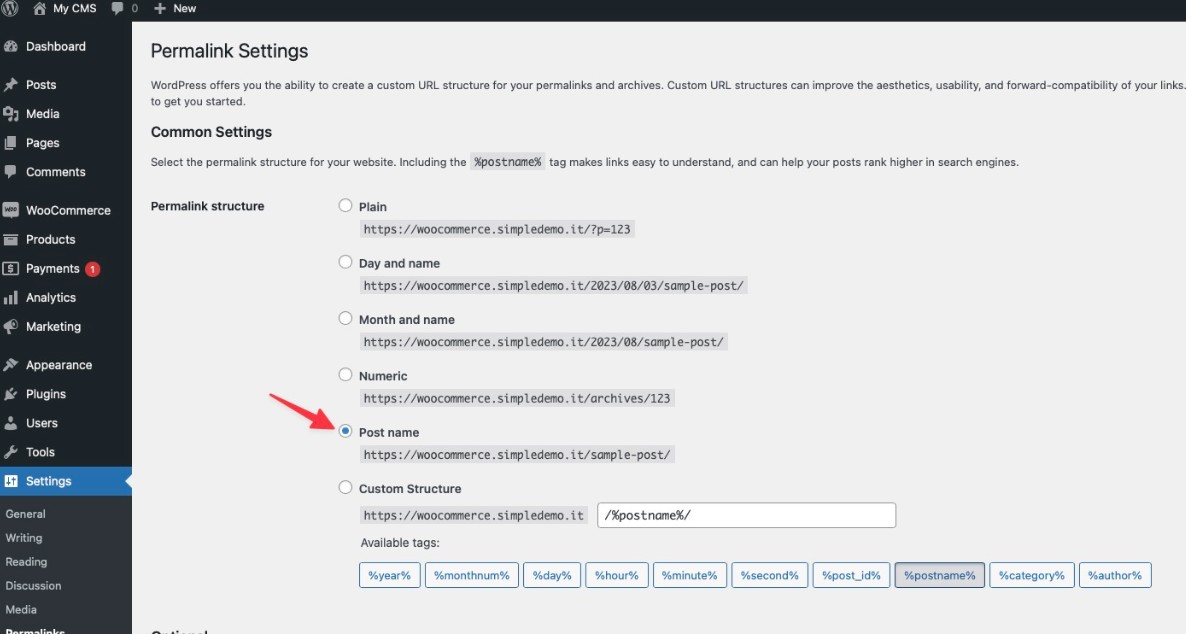Go to Discussion settings submenu
Viewport: 1186px width, 634px height.
pyautogui.click(x=33, y=586)
